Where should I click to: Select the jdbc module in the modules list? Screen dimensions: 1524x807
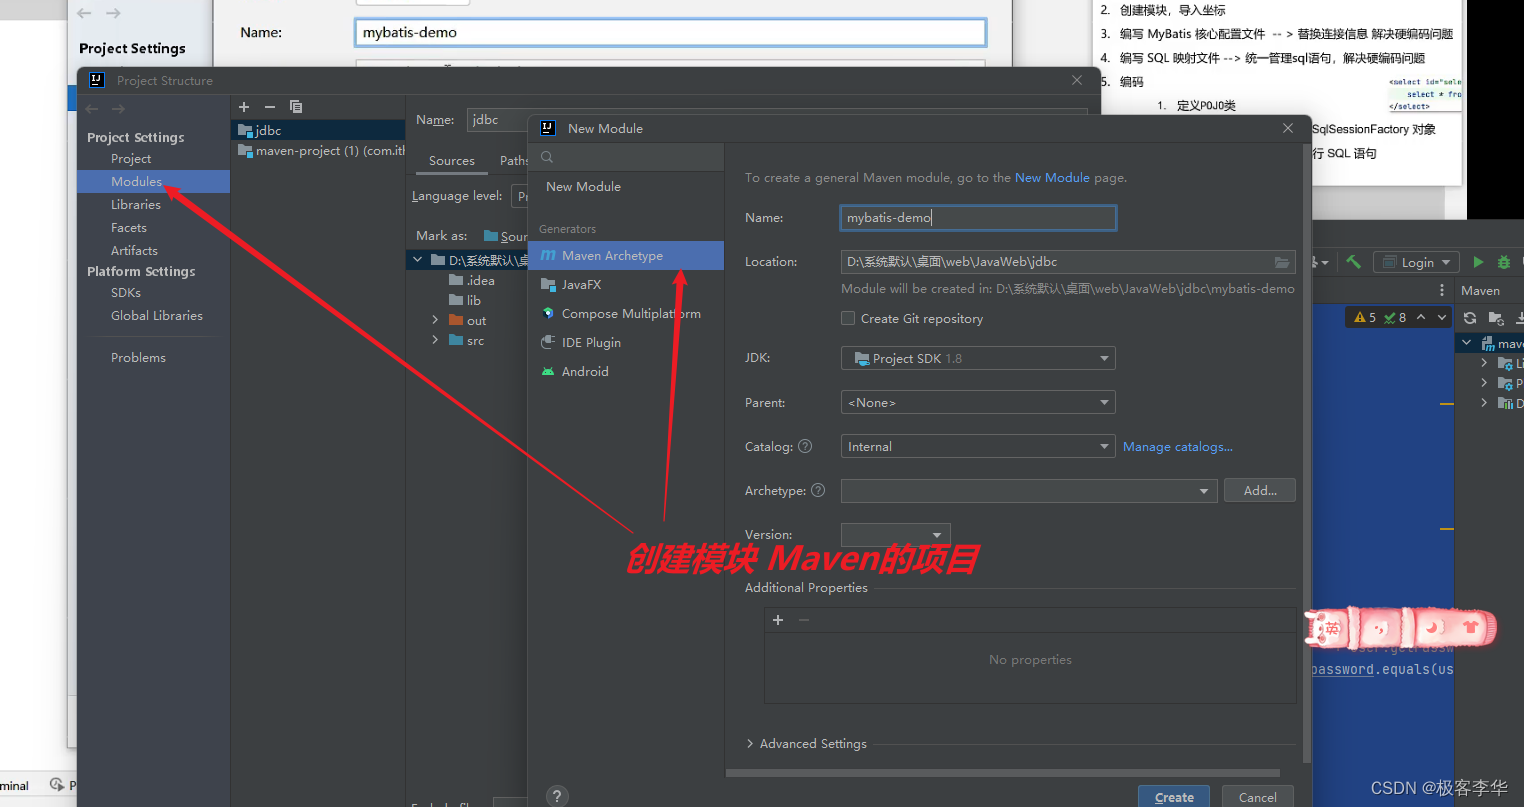pos(318,130)
